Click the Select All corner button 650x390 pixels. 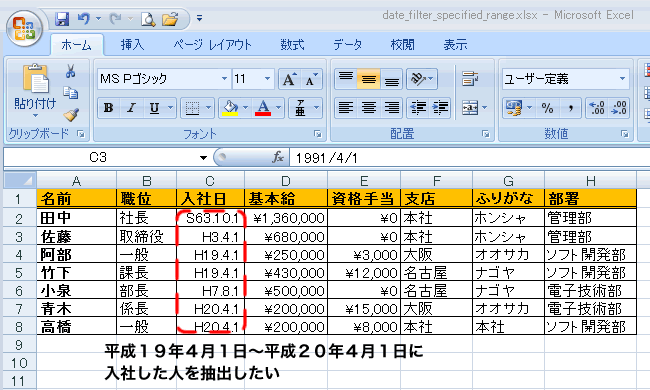coord(20,180)
